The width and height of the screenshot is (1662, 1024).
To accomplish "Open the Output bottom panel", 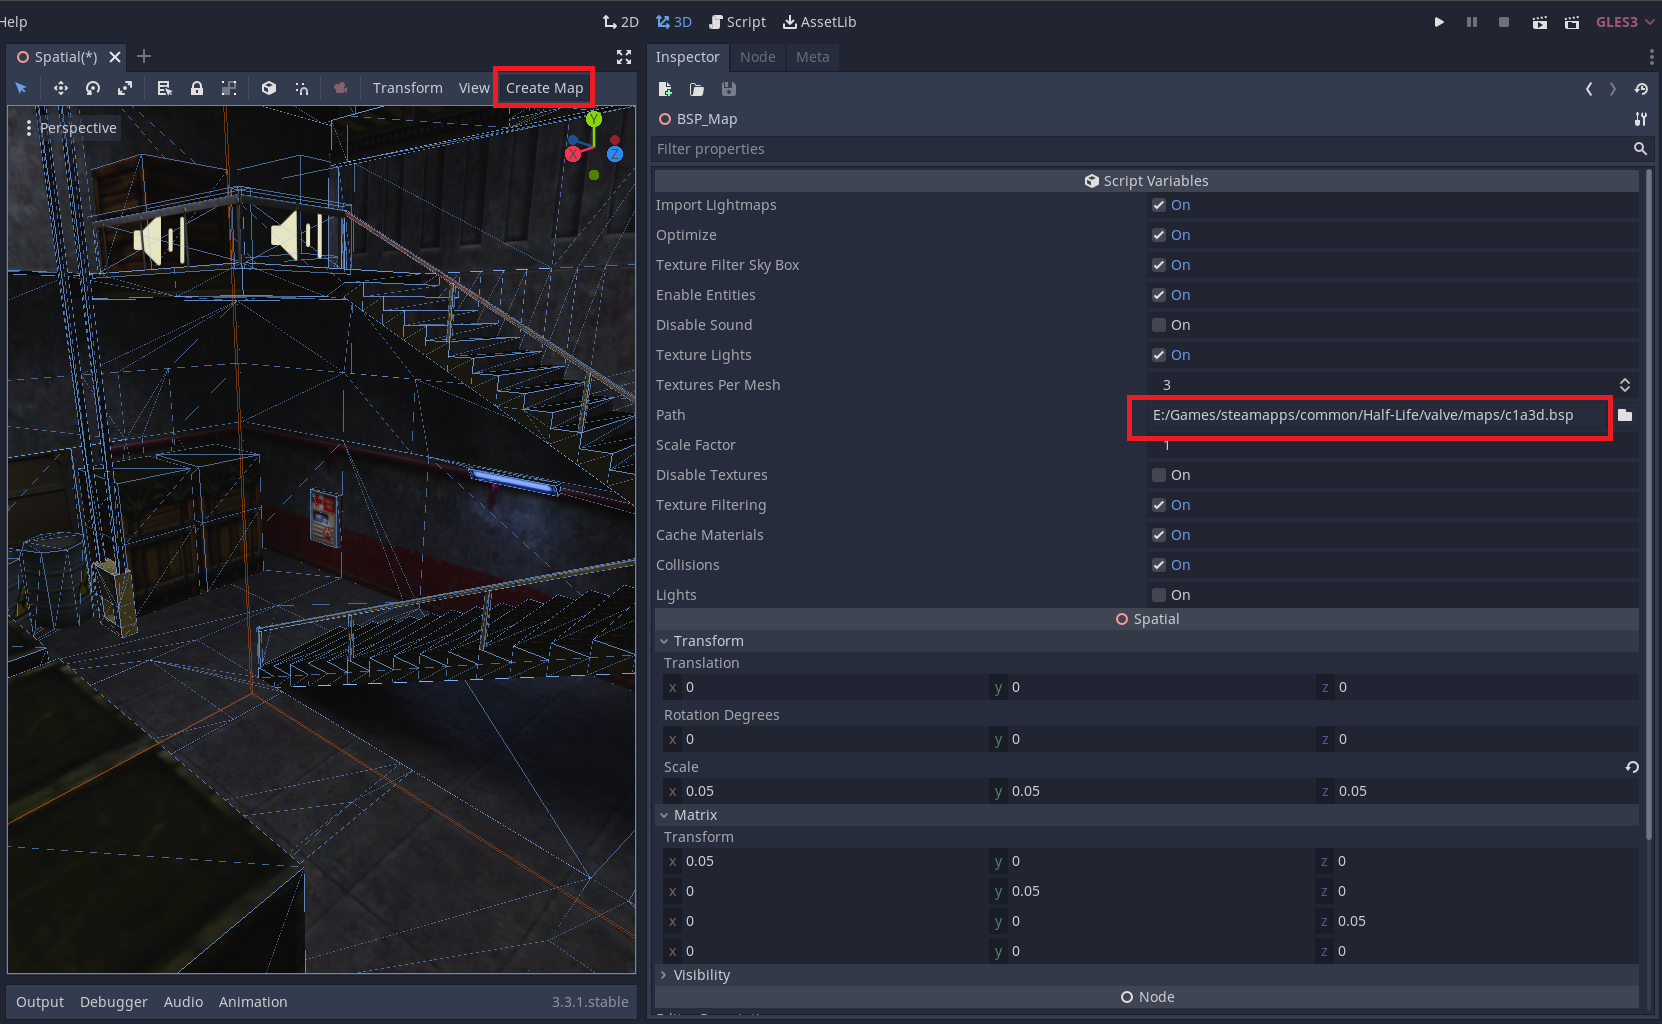I will point(40,1002).
